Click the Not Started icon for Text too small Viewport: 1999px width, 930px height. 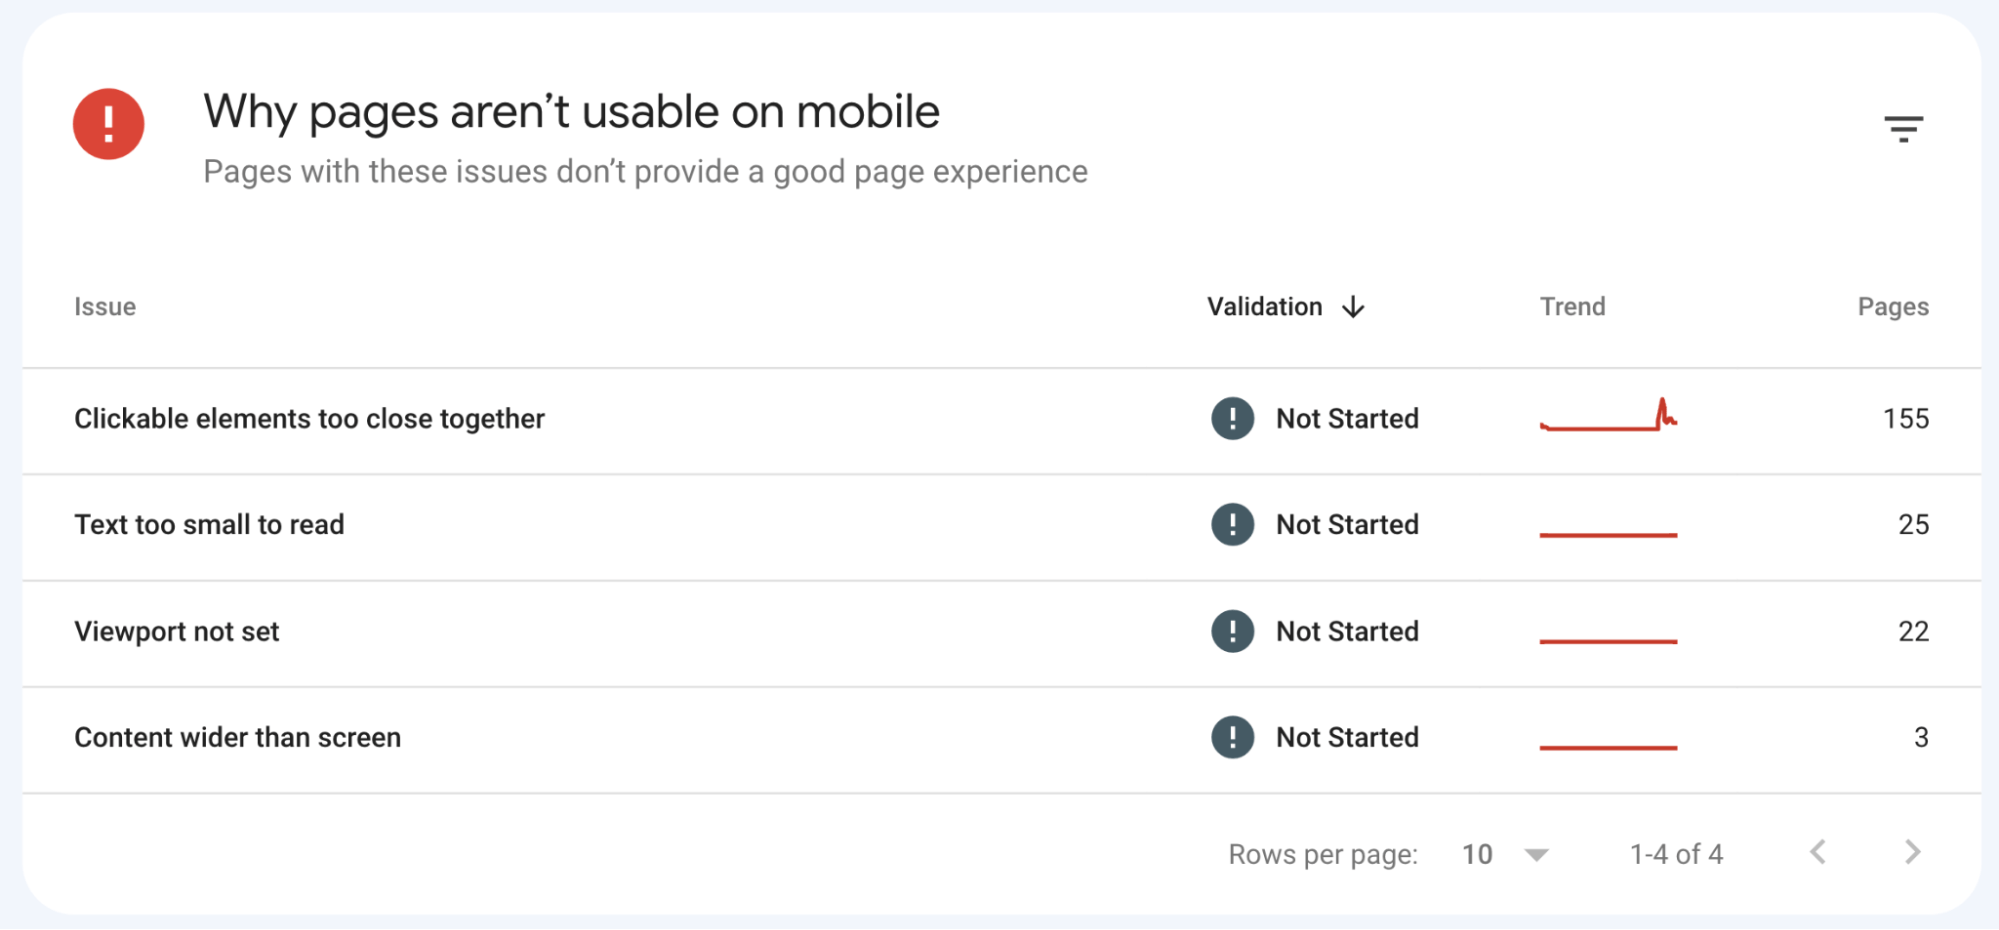pyautogui.click(x=1231, y=525)
